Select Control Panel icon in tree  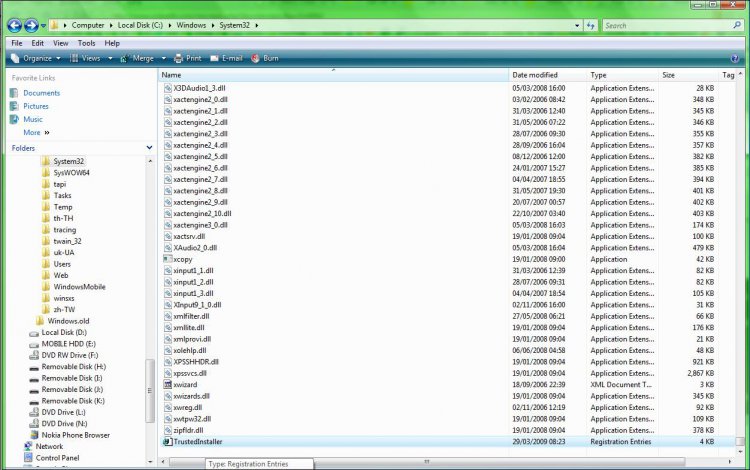(28, 458)
